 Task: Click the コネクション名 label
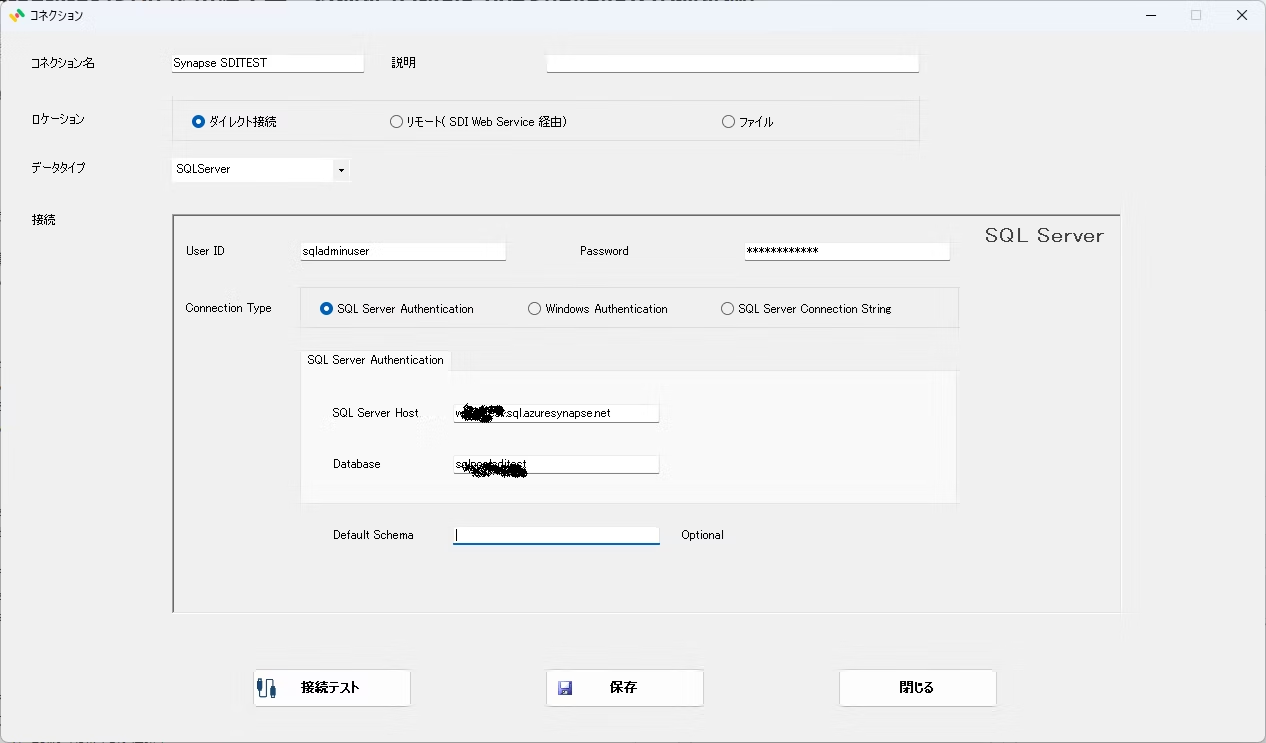(63, 63)
